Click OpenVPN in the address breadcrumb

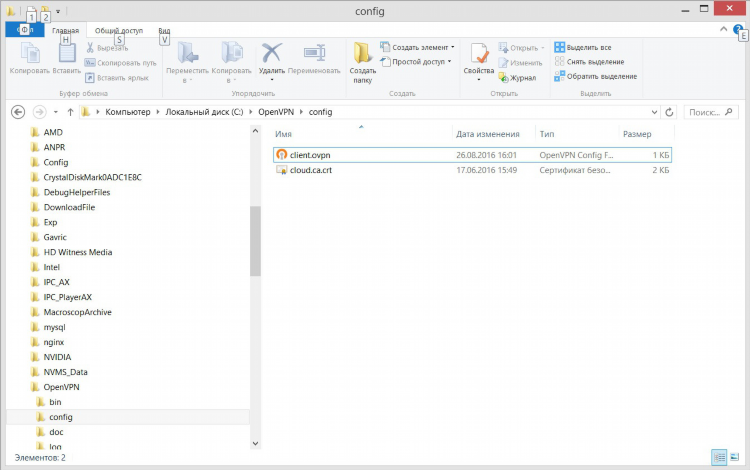[276, 112]
